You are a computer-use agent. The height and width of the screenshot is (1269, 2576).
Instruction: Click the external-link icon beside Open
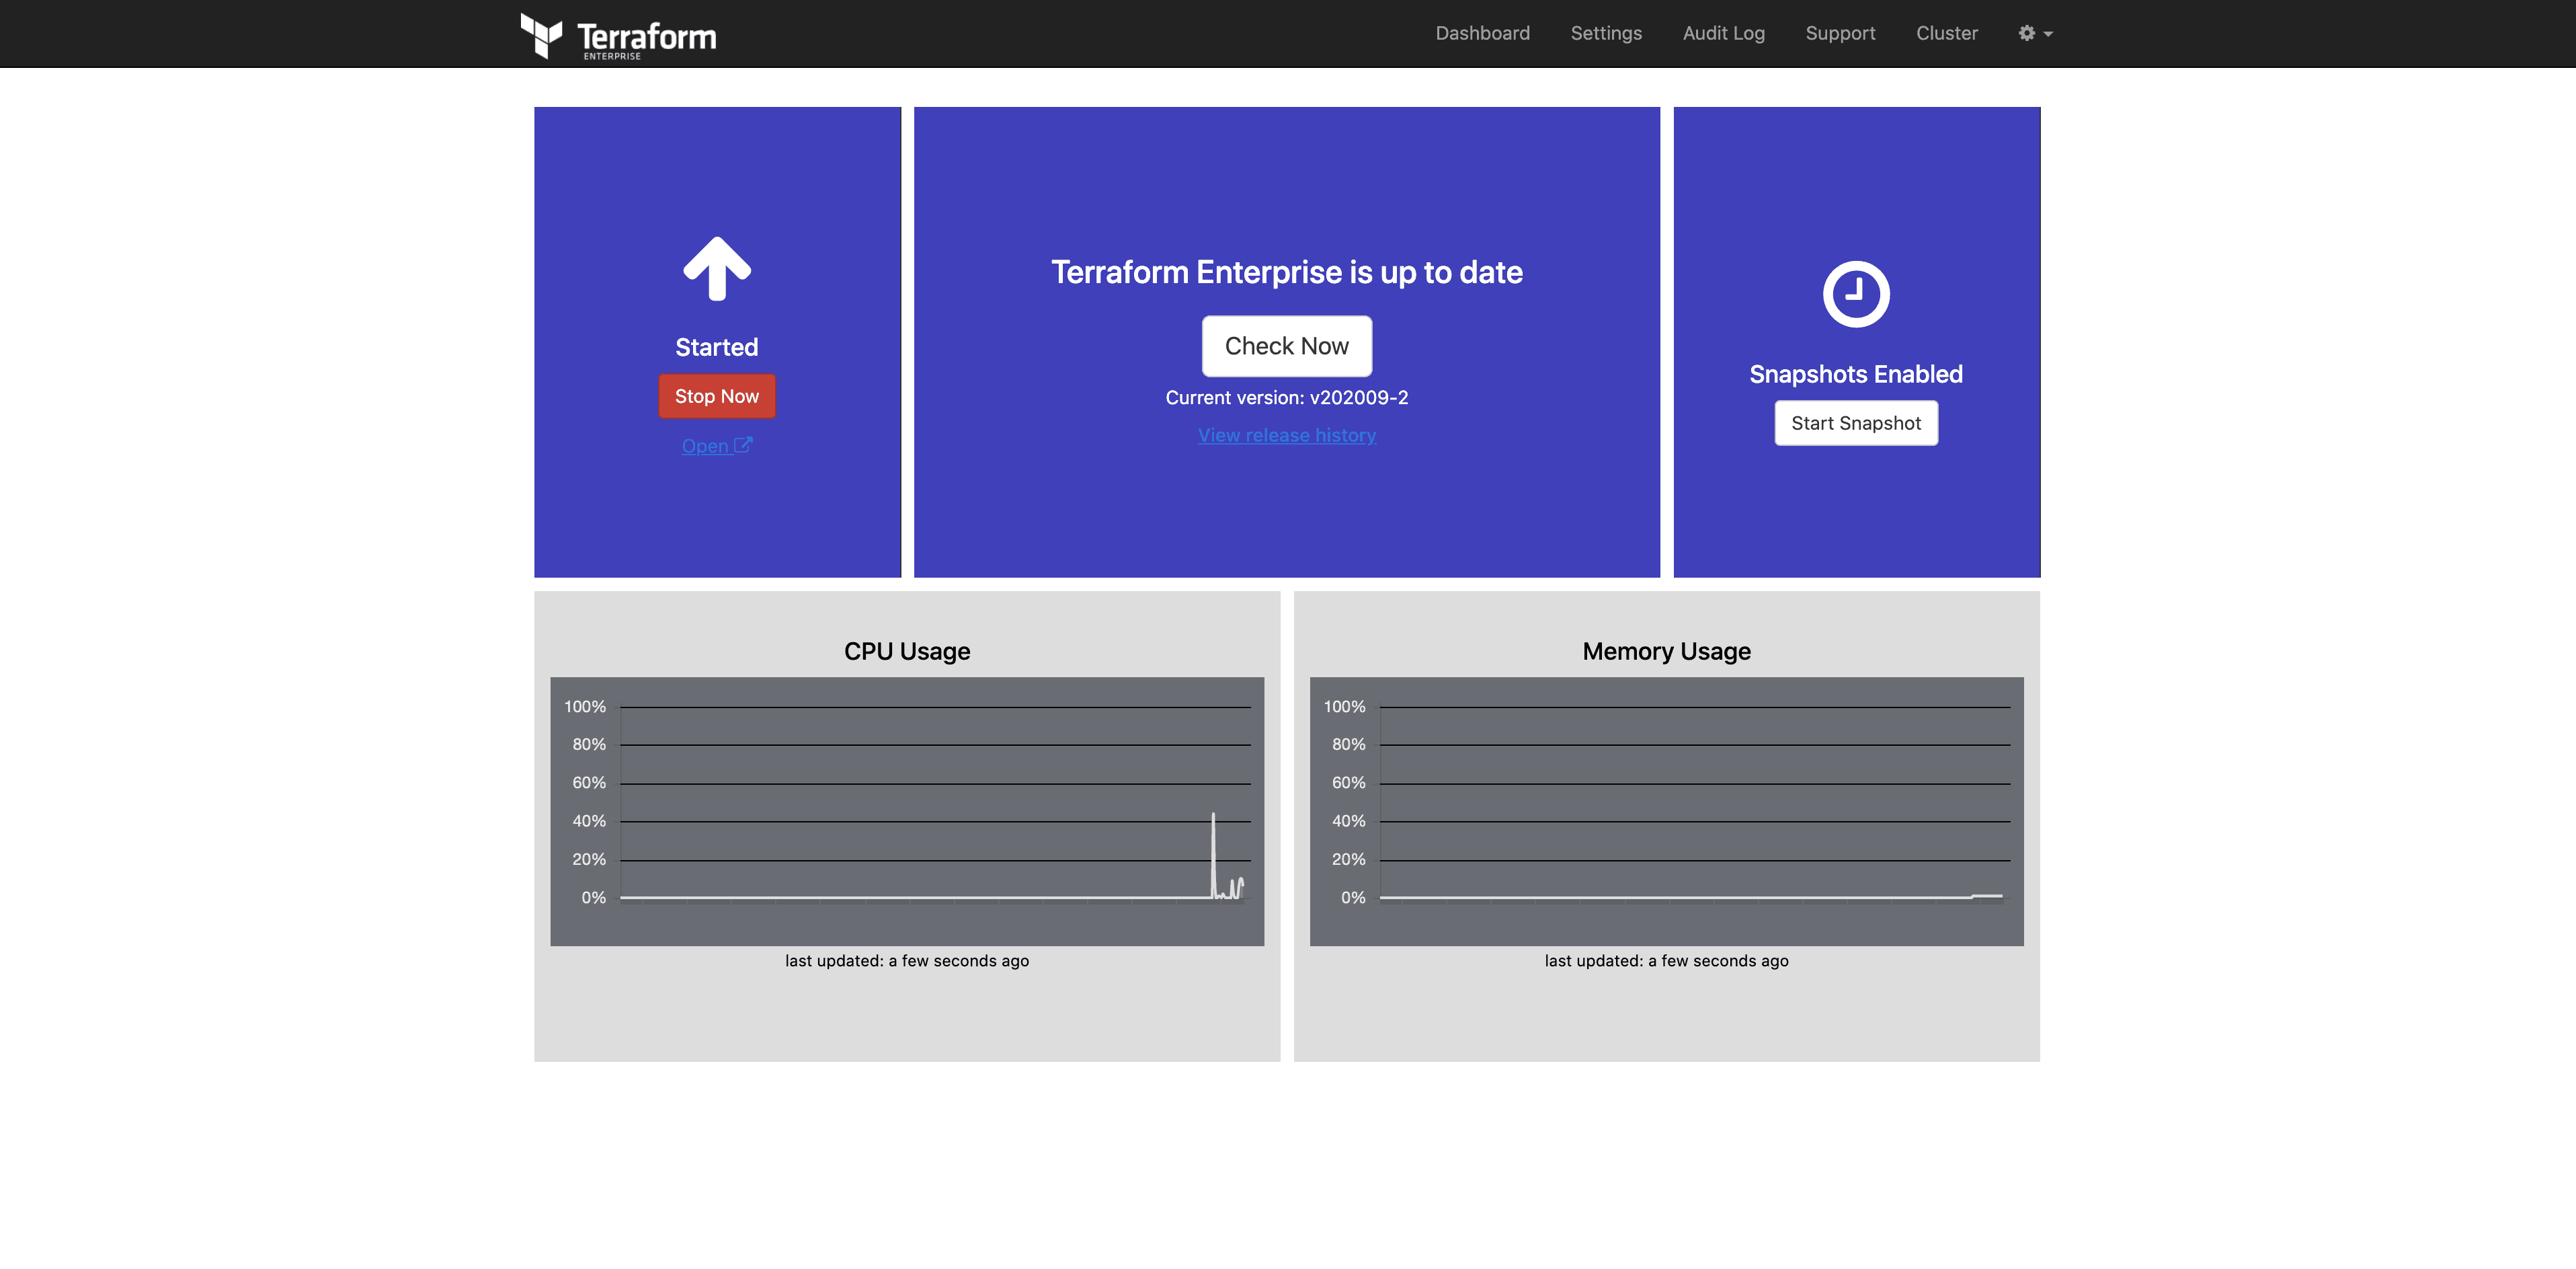tap(743, 445)
